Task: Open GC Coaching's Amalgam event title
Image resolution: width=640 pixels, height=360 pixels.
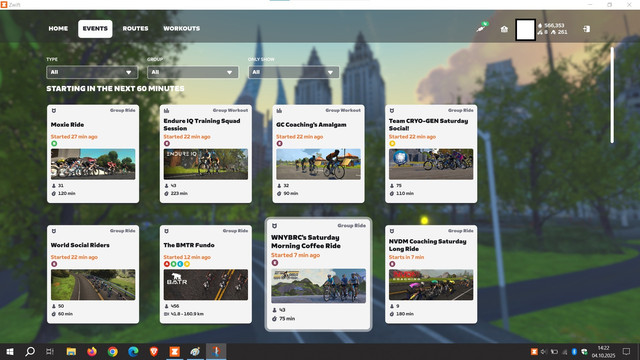Action: 311,124
